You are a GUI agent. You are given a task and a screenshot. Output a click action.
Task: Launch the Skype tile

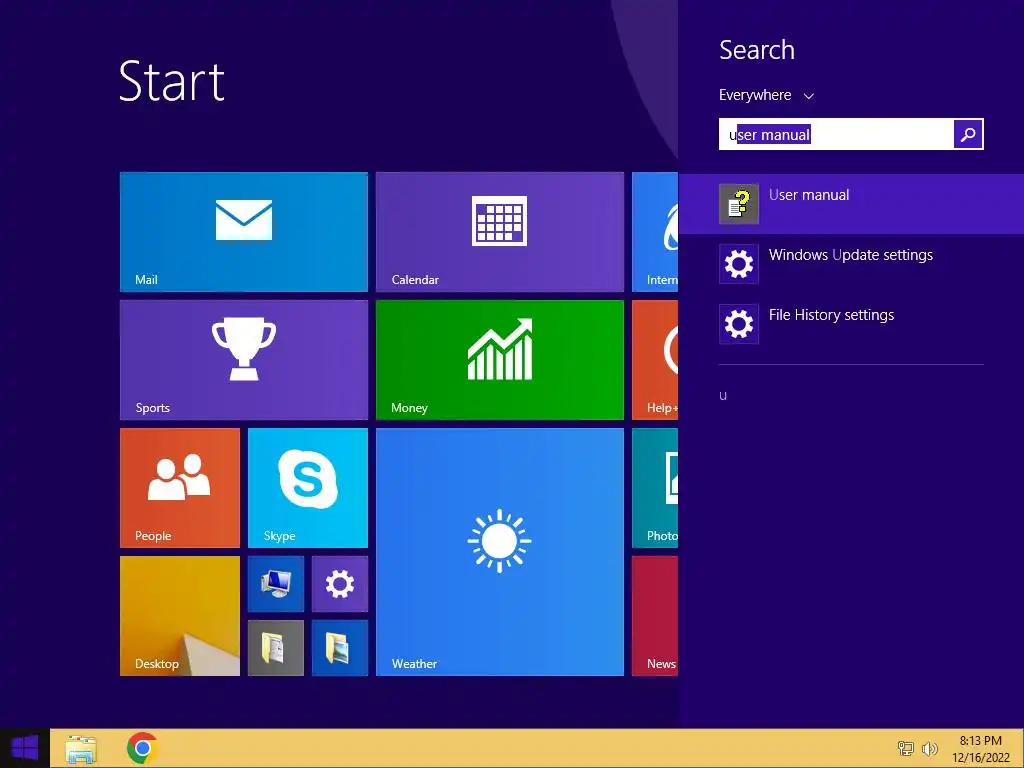pos(308,488)
